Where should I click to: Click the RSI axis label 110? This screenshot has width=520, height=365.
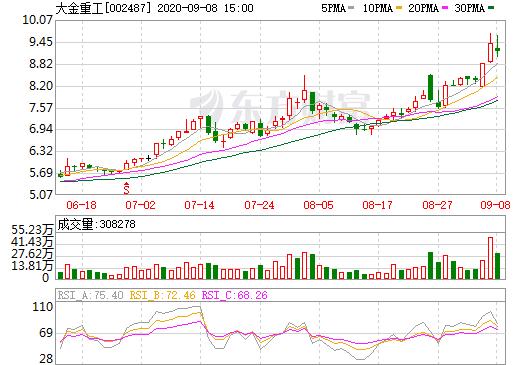[x=43, y=307]
